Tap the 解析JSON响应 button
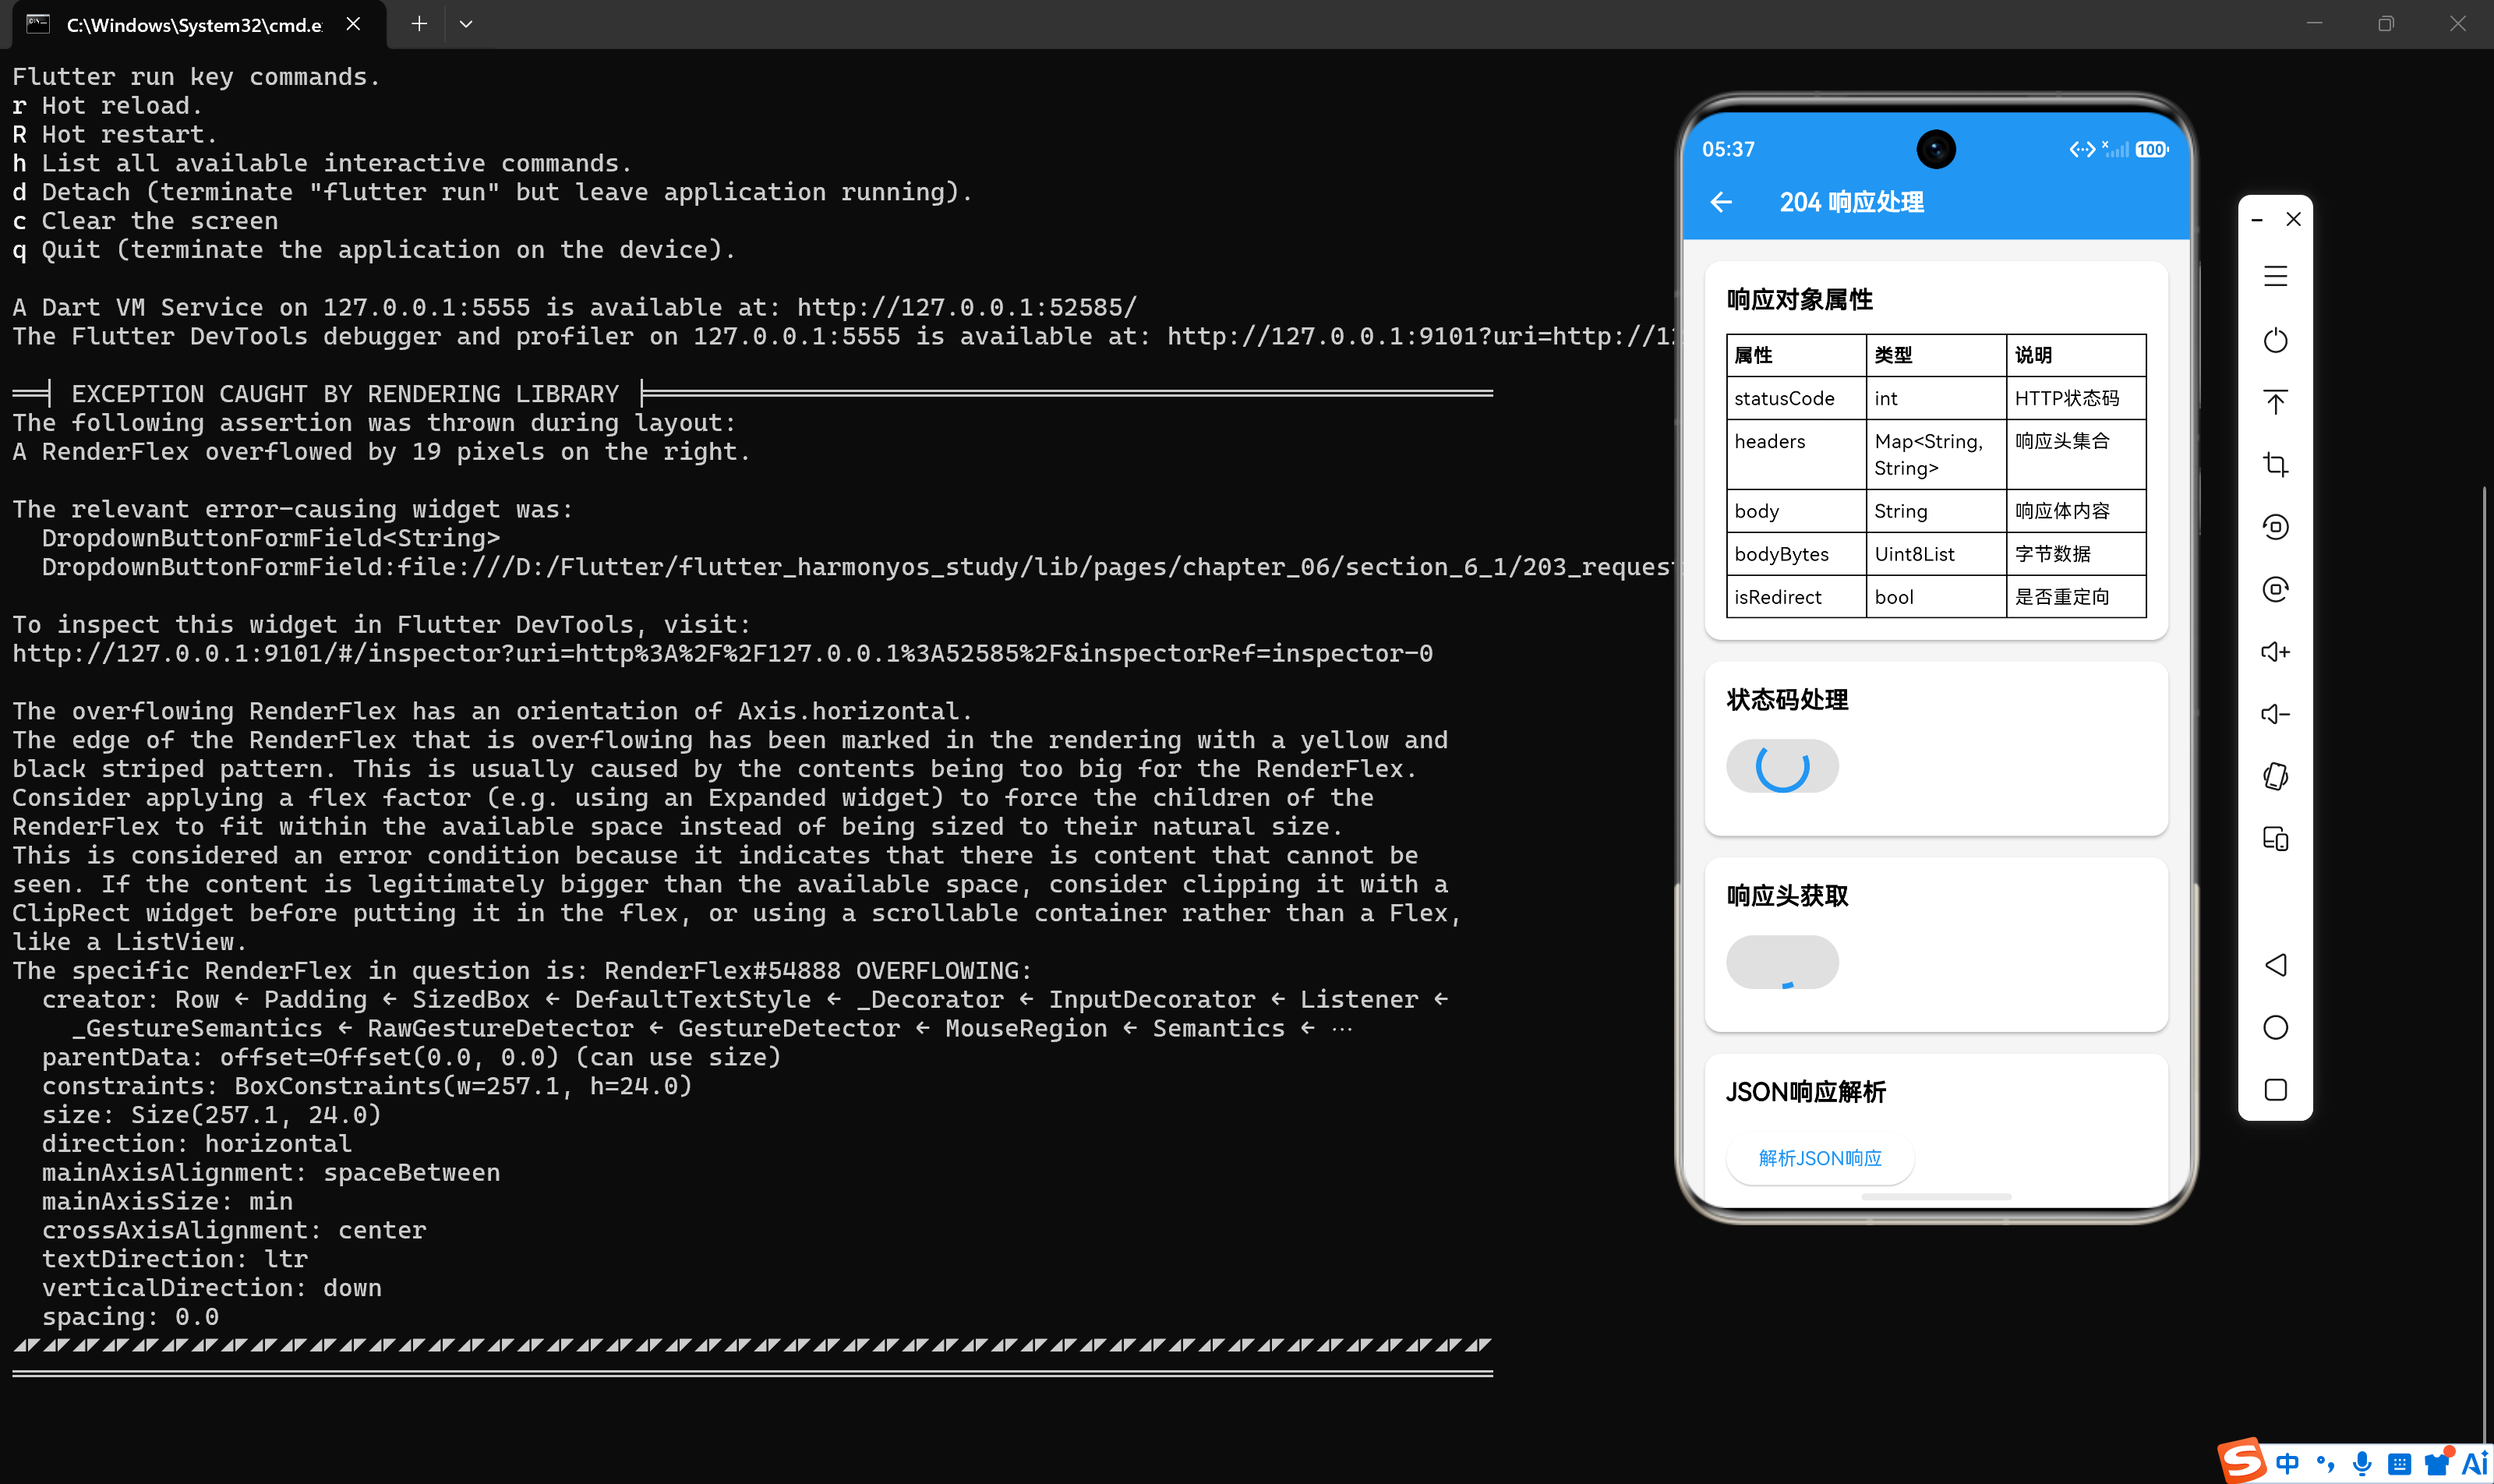2494x1484 pixels. (x=1820, y=1158)
